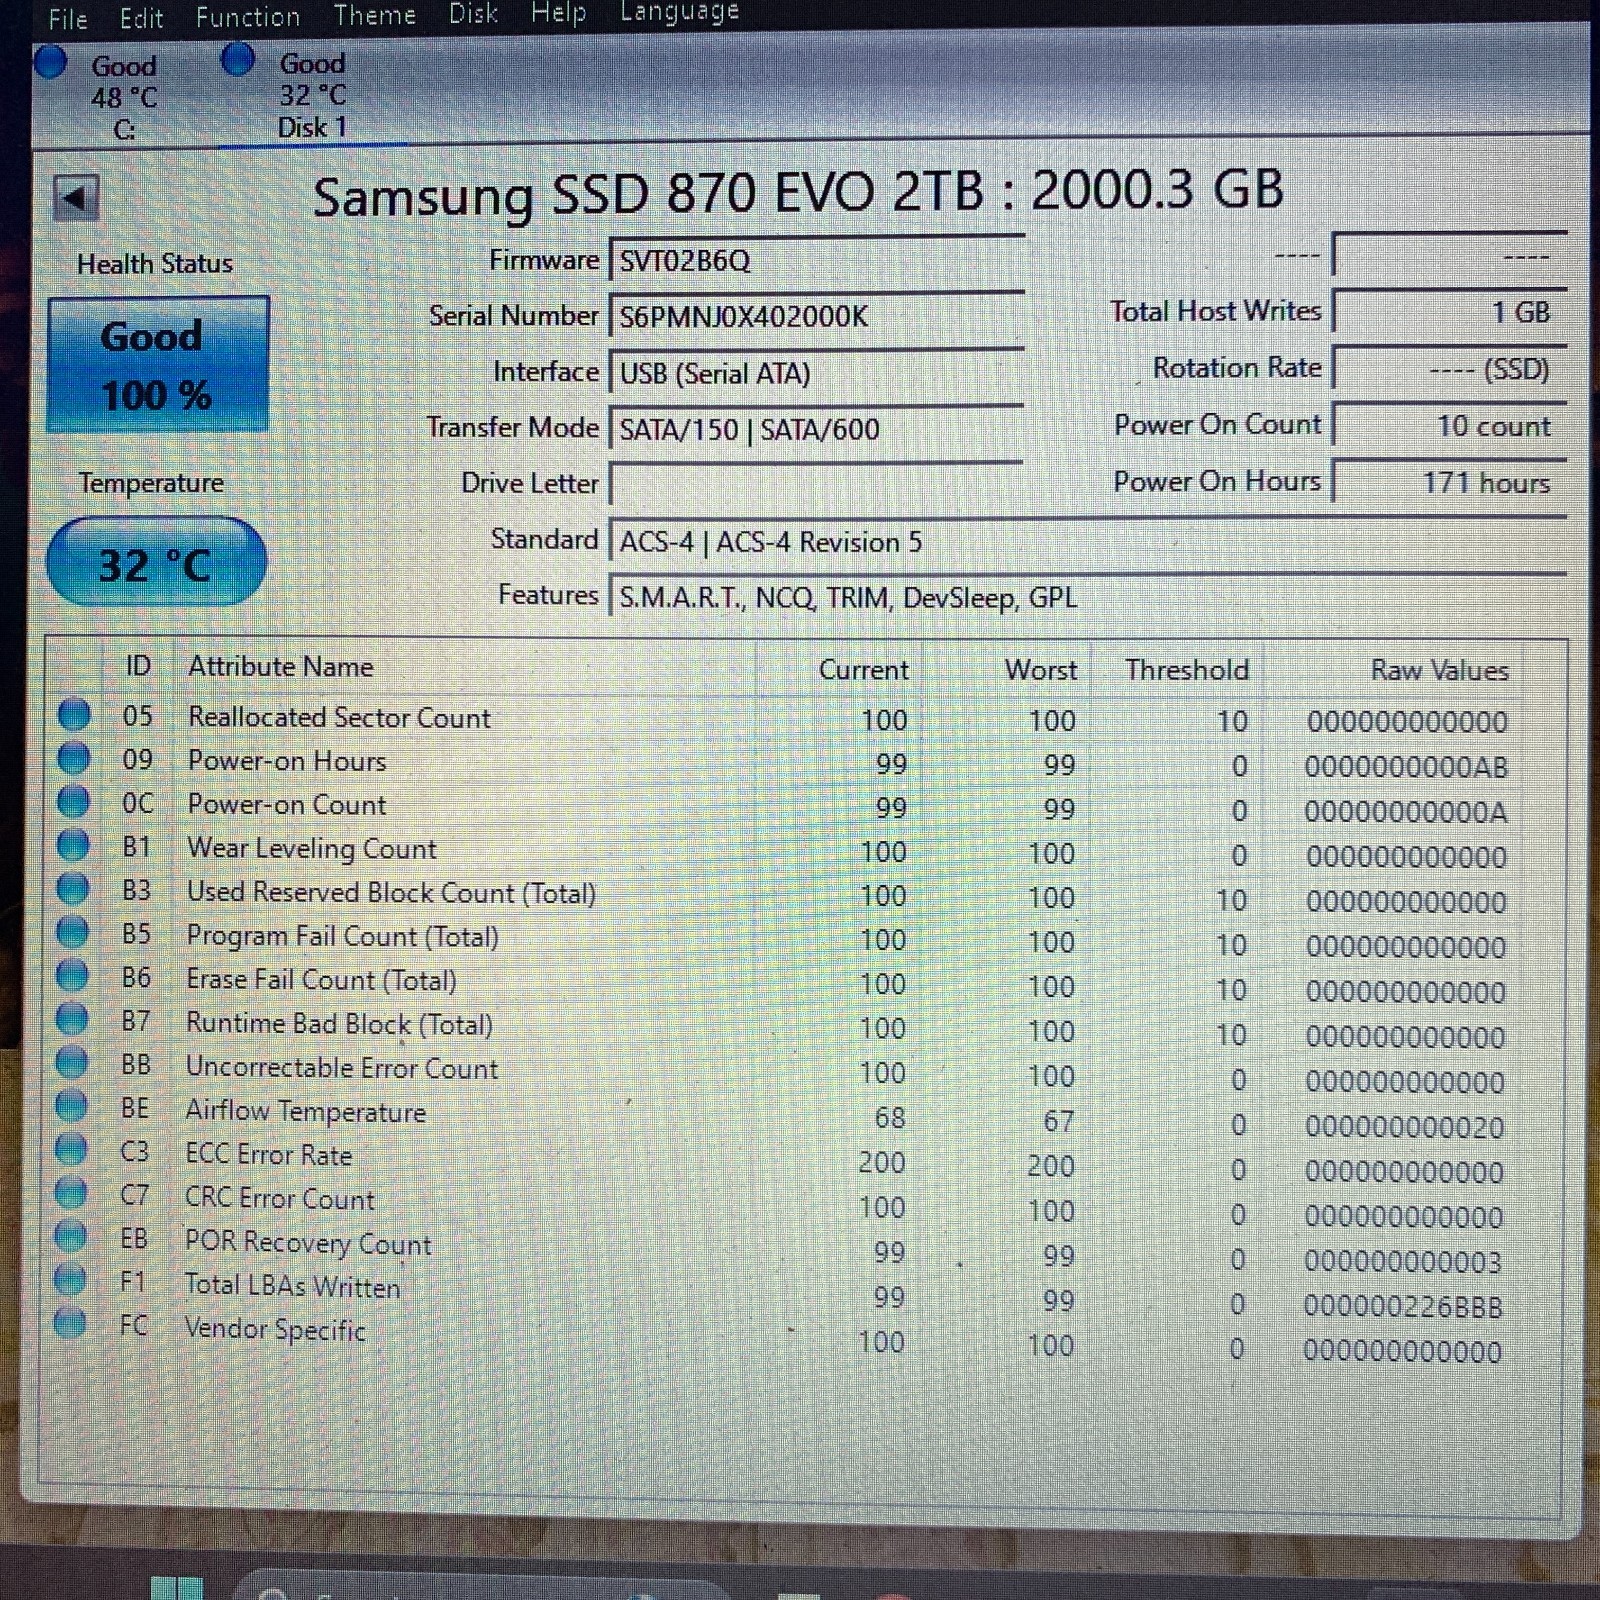Click the Interface field USB (Serial ATA)
The height and width of the screenshot is (1600, 1600).
click(816, 373)
